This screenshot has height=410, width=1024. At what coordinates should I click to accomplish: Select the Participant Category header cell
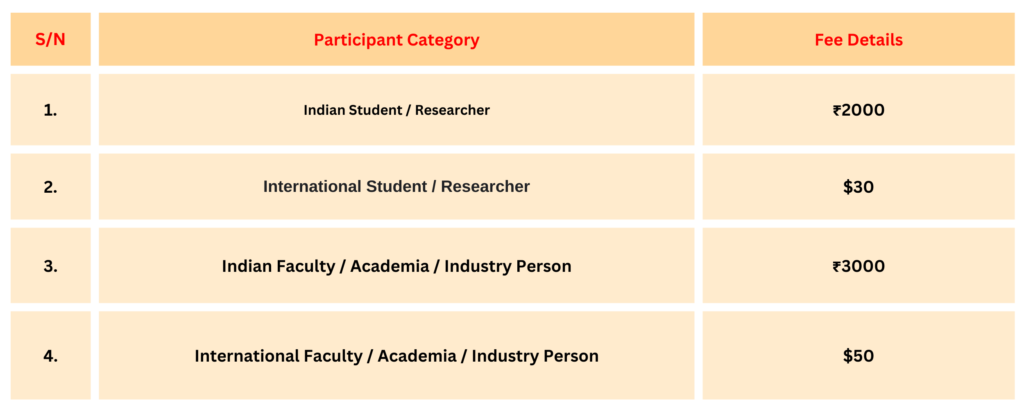(396, 40)
